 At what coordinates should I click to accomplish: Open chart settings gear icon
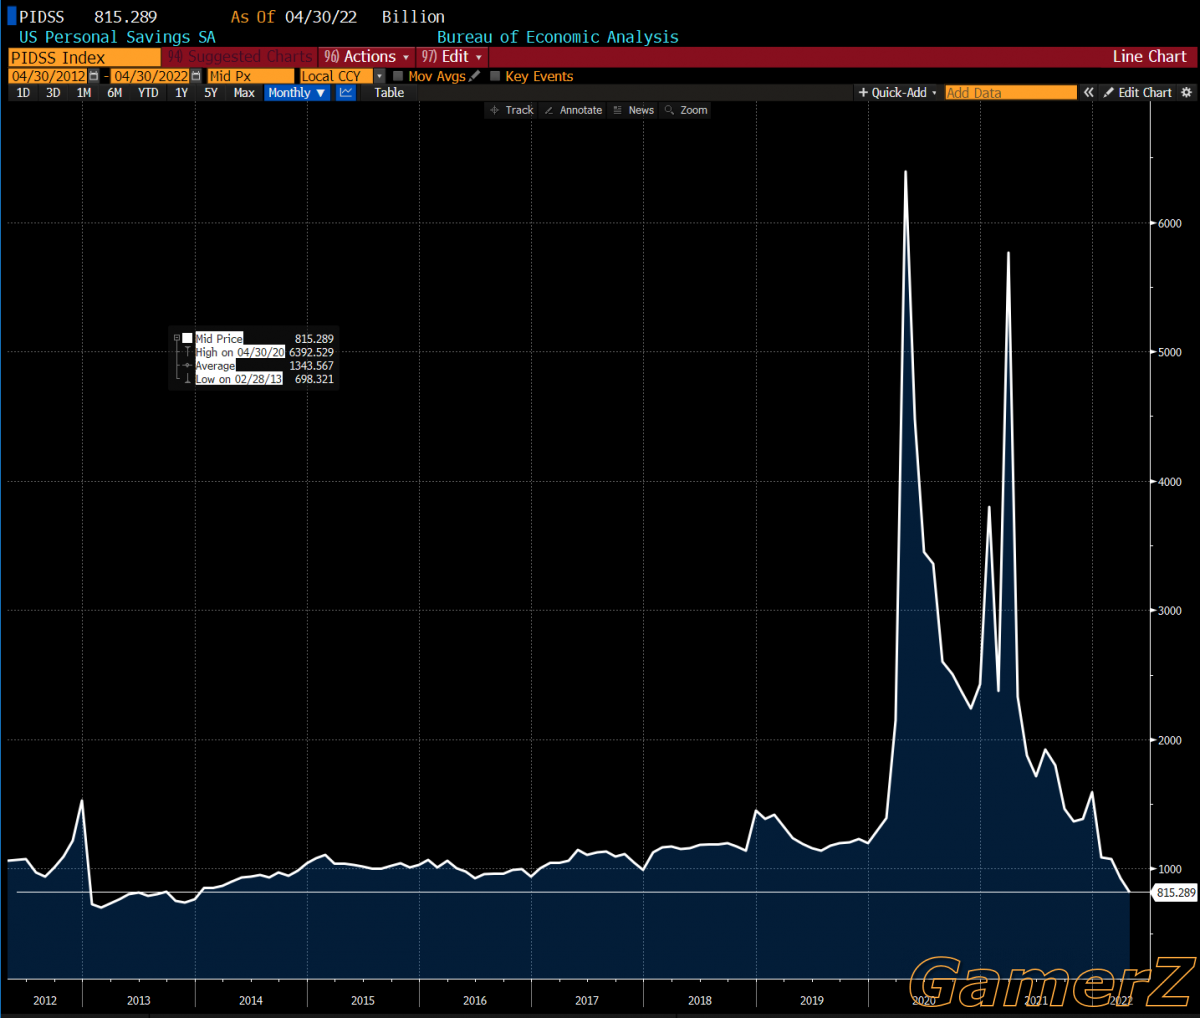pyautogui.click(x=1187, y=93)
